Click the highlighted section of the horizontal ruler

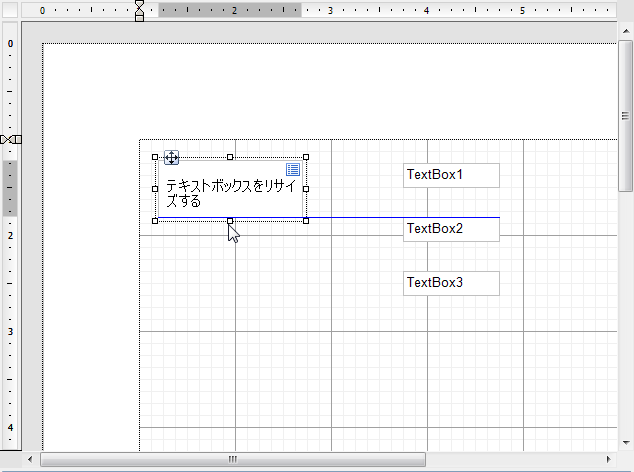(x=229, y=10)
